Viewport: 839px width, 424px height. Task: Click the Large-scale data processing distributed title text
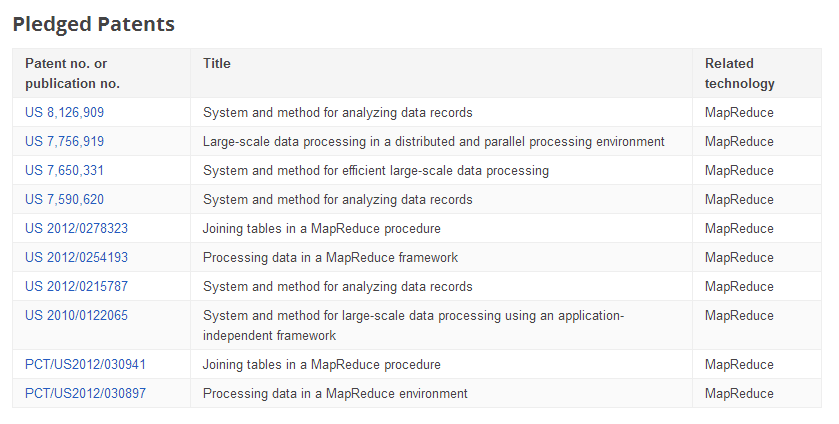click(x=433, y=141)
